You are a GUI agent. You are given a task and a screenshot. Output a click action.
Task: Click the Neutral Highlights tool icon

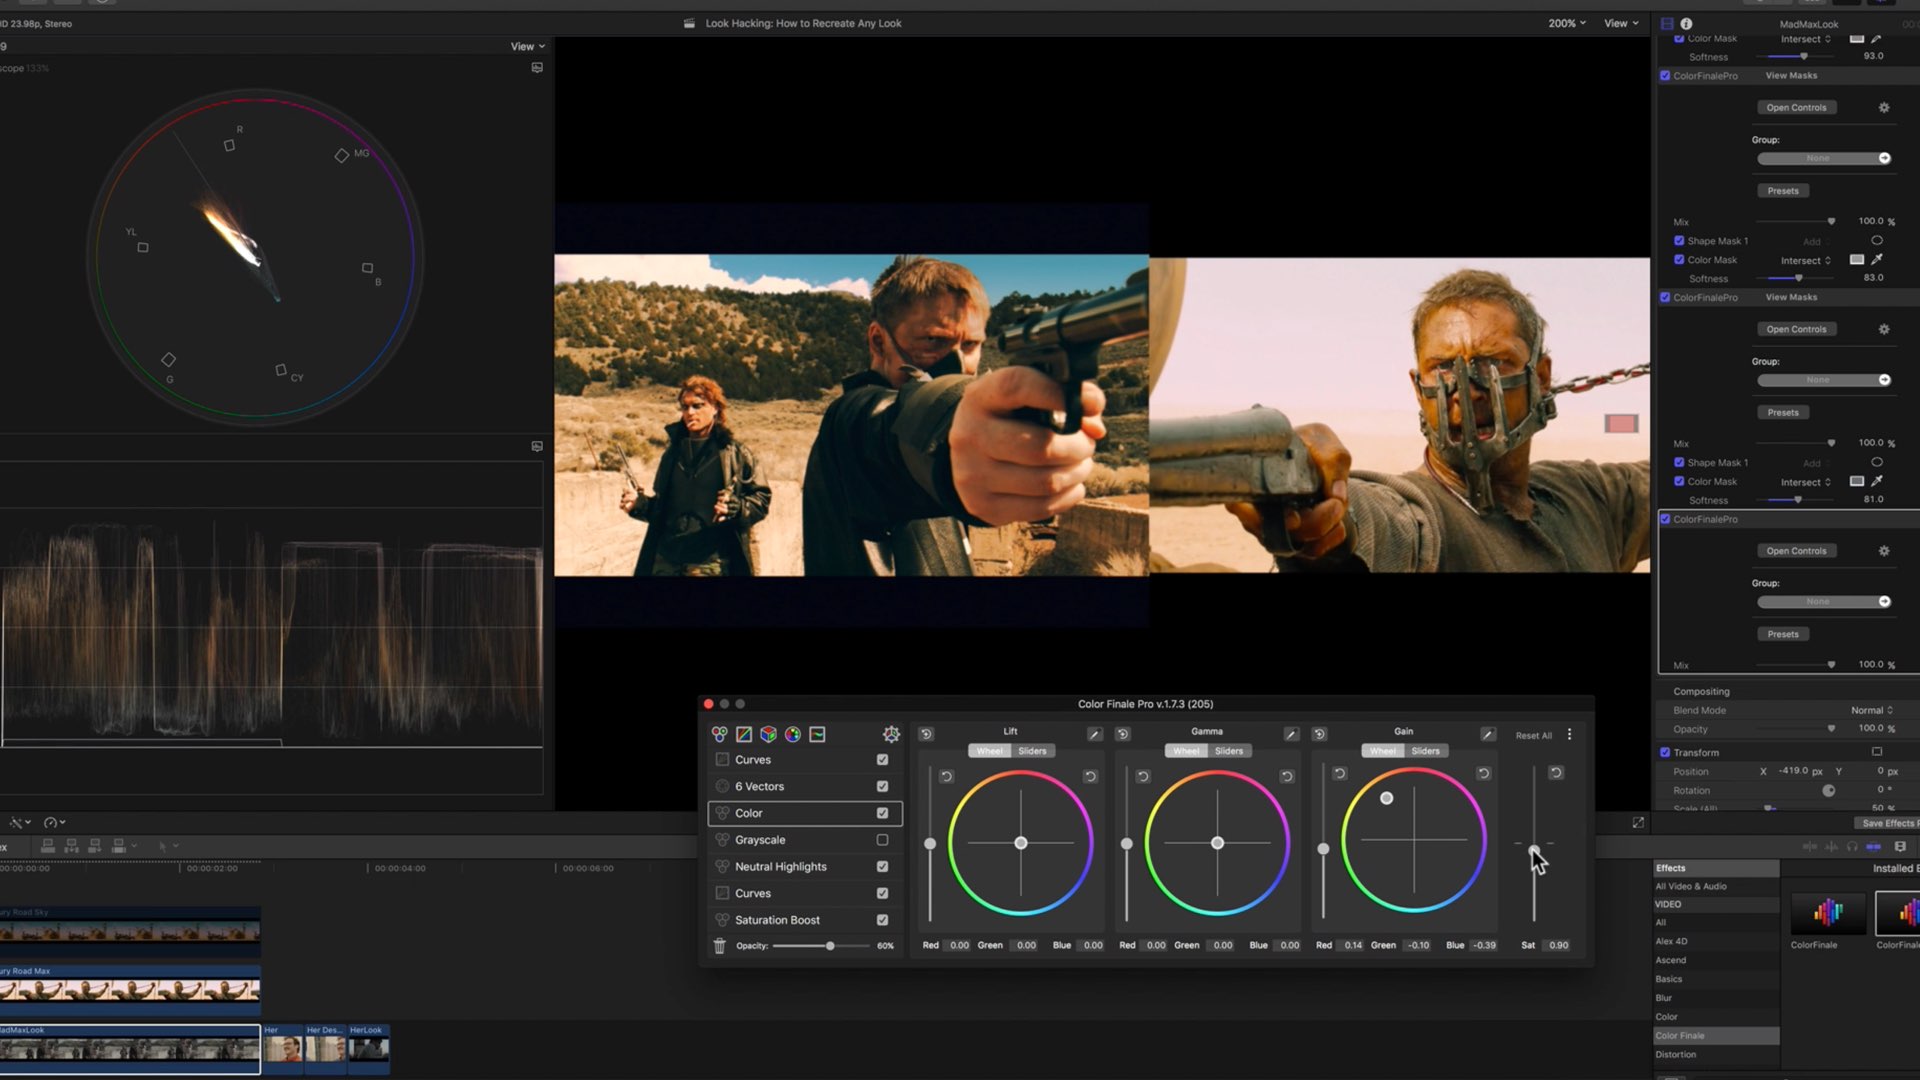coord(723,865)
